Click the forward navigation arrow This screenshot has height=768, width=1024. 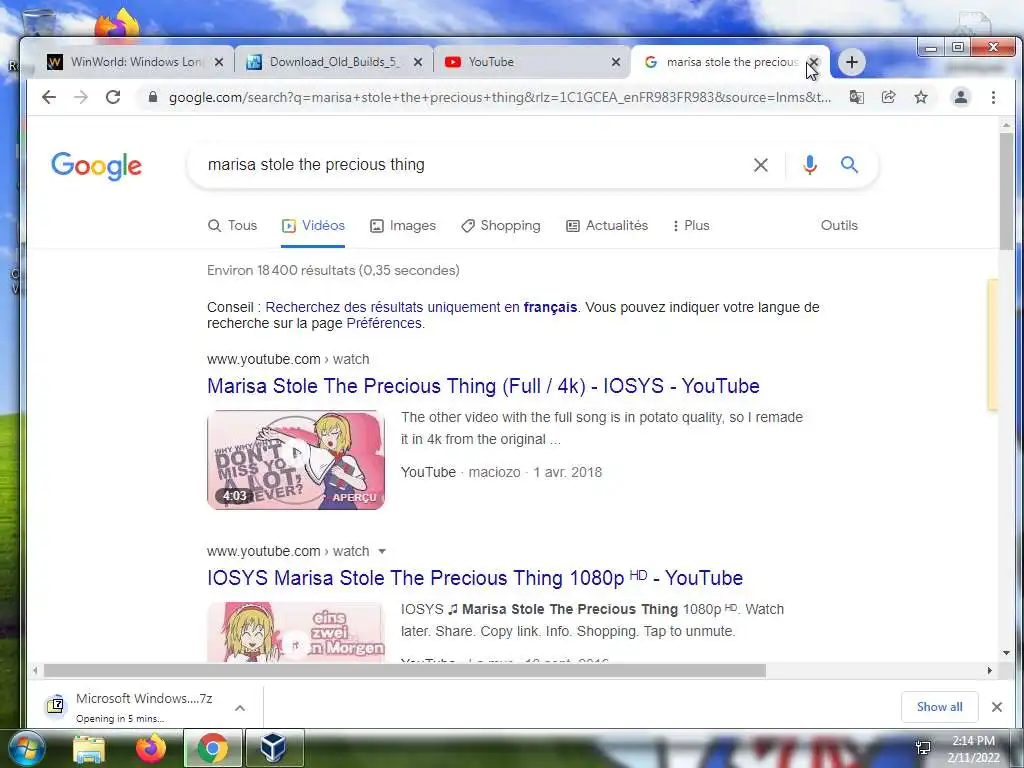[81, 97]
